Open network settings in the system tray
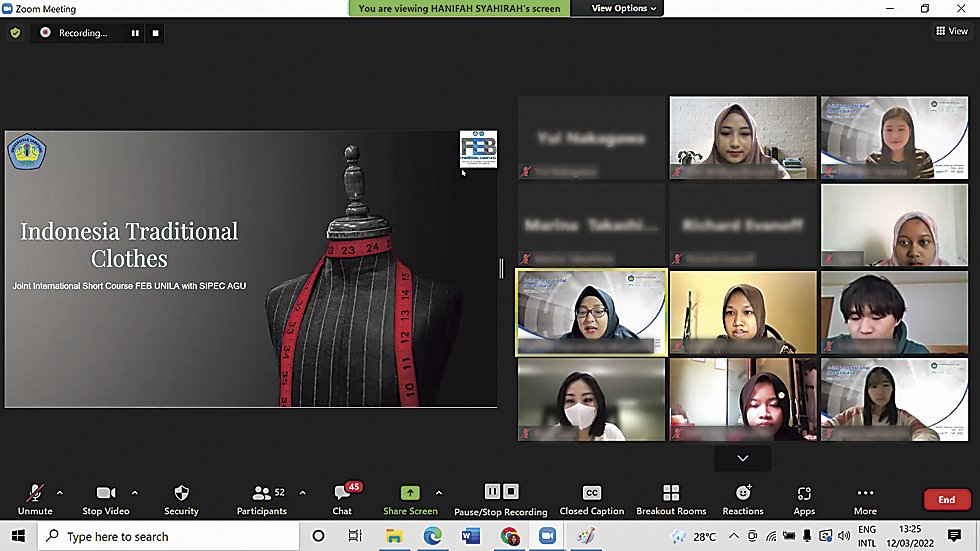This screenshot has width=980, height=551. tap(771, 536)
